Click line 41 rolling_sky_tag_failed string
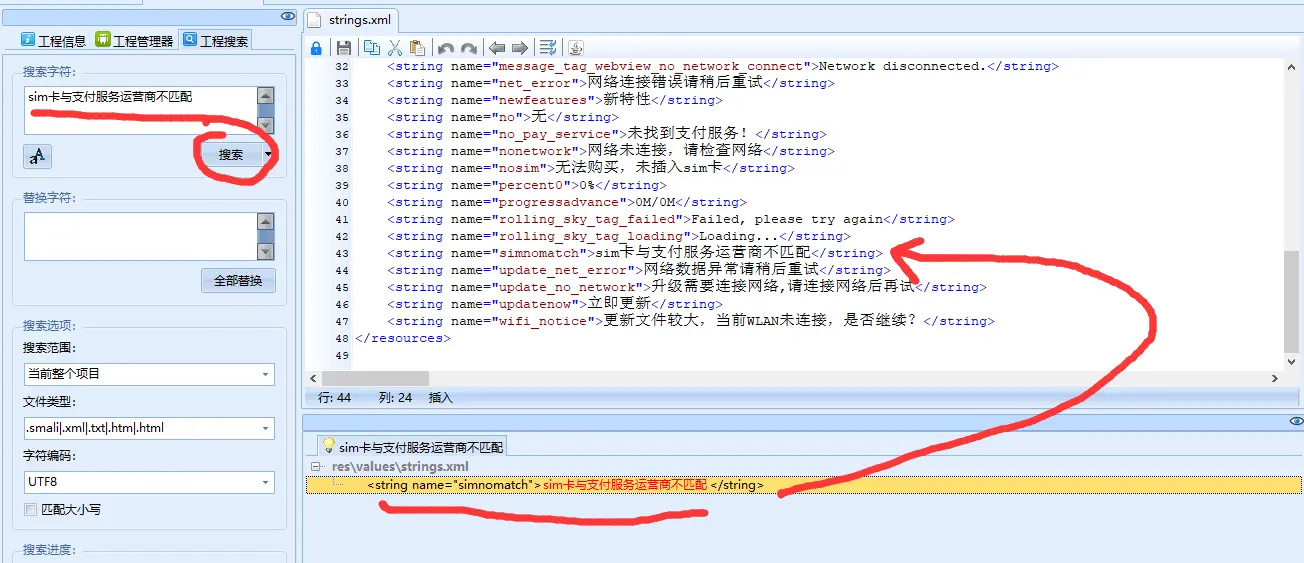The height and width of the screenshot is (563, 1304). point(671,219)
